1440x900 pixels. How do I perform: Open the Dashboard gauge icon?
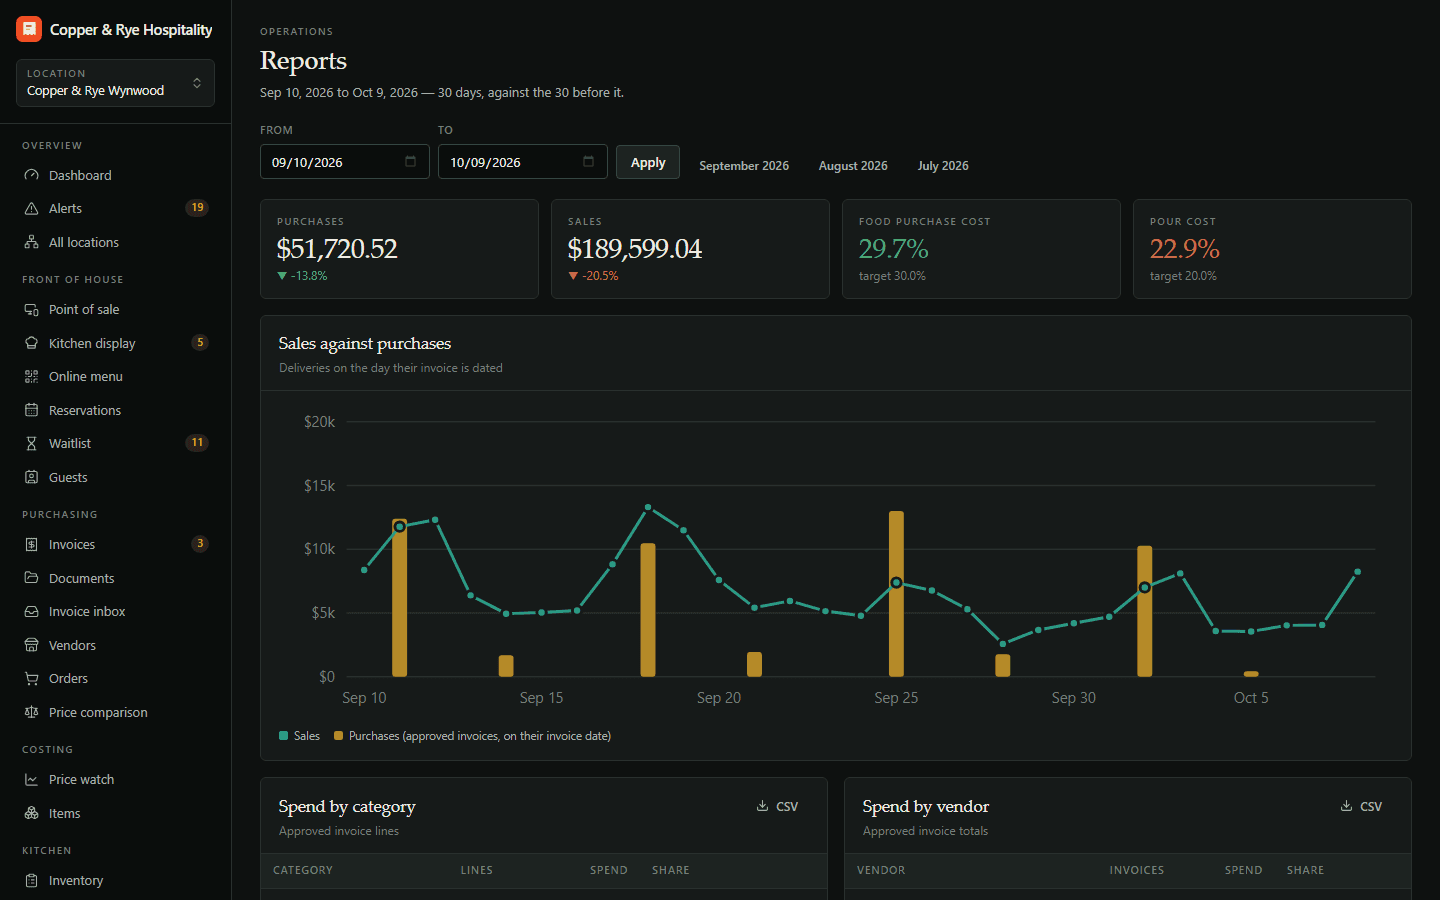31,175
